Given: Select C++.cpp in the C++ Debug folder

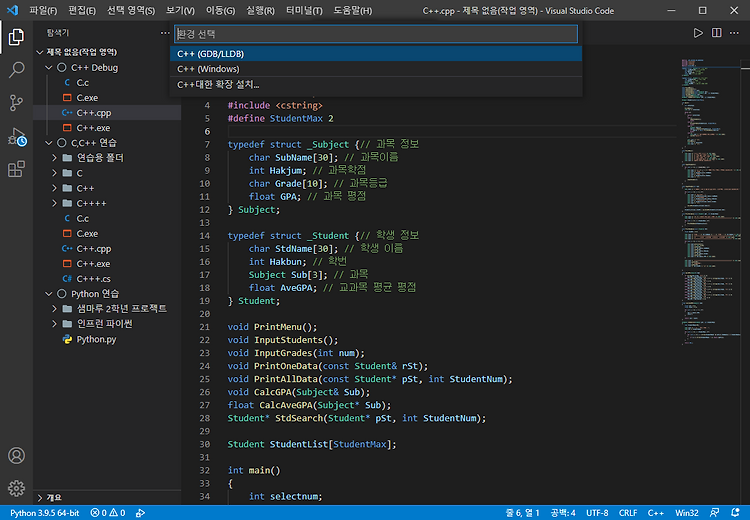Looking at the screenshot, I should tap(107, 113).
